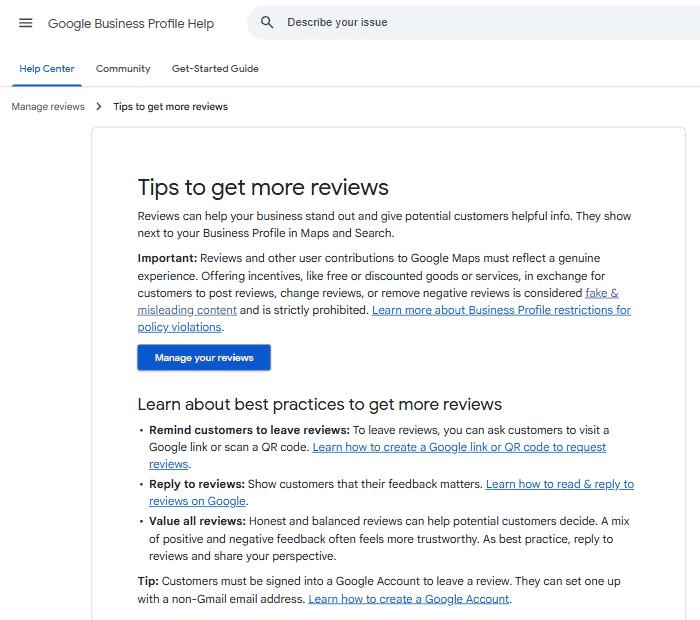Click the breadcrumb chevron arrow
700x620 pixels.
[99, 107]
